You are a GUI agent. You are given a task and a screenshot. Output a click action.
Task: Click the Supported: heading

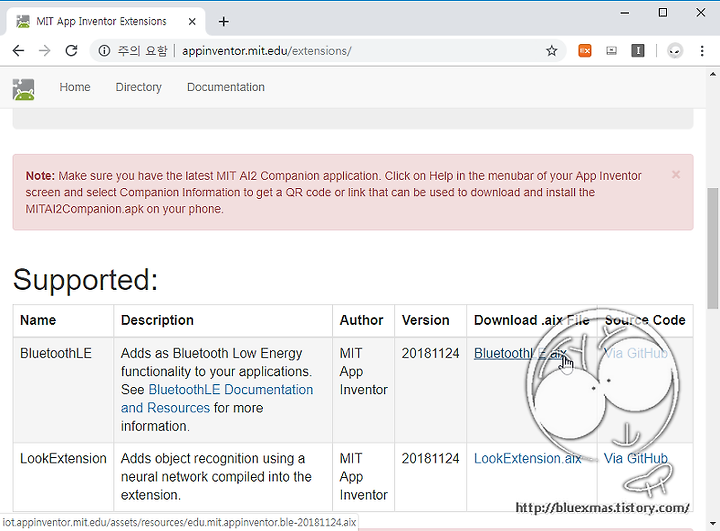click(85, 279)
